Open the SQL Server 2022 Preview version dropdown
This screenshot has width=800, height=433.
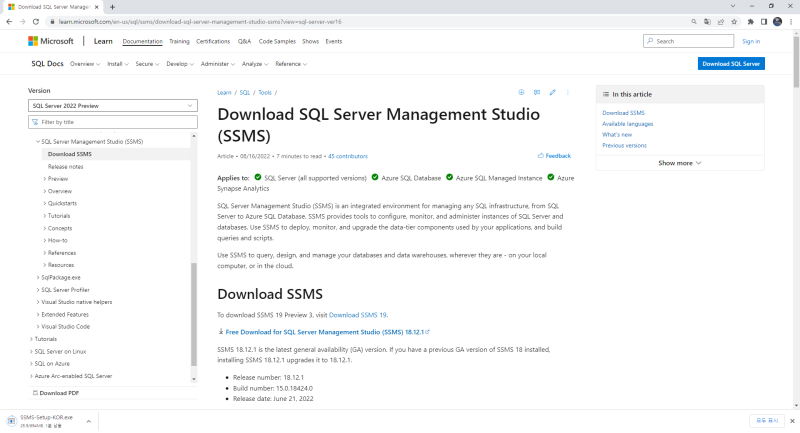point(113,106)
